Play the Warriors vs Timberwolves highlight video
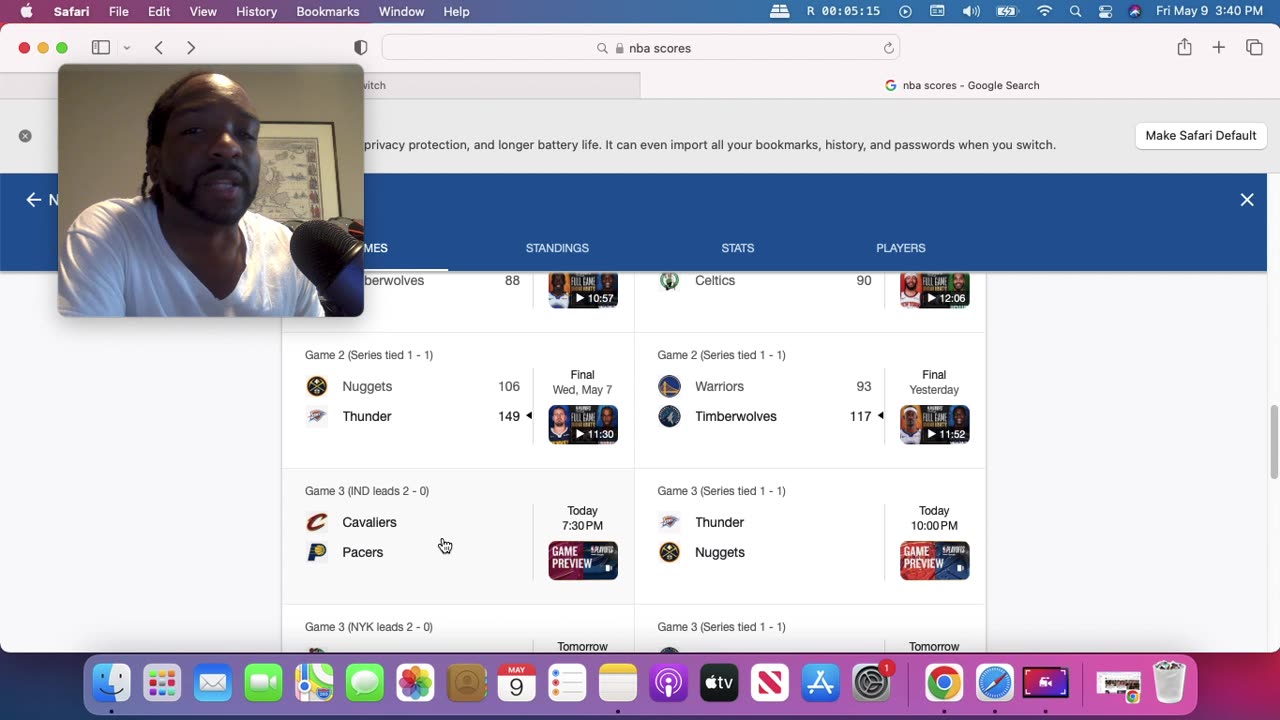Viewport: 1280px width, 720px height. pyautogui.click(x=934, y=424)
